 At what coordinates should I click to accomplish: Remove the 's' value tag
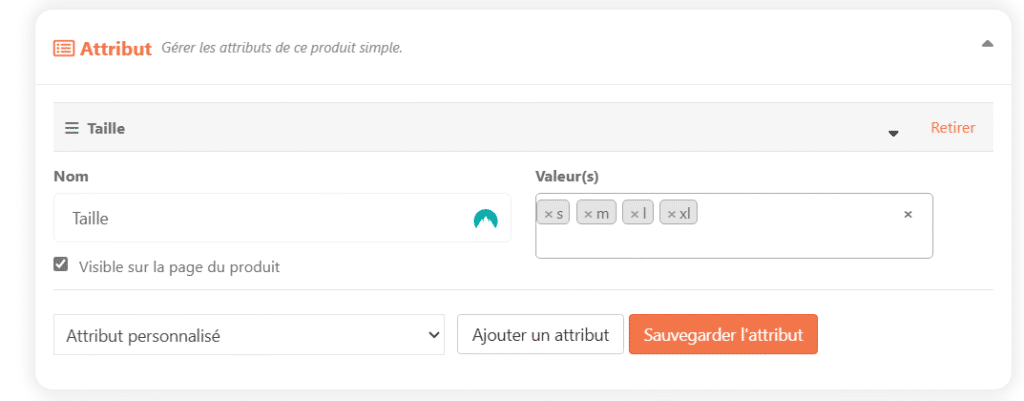(549, 214)
